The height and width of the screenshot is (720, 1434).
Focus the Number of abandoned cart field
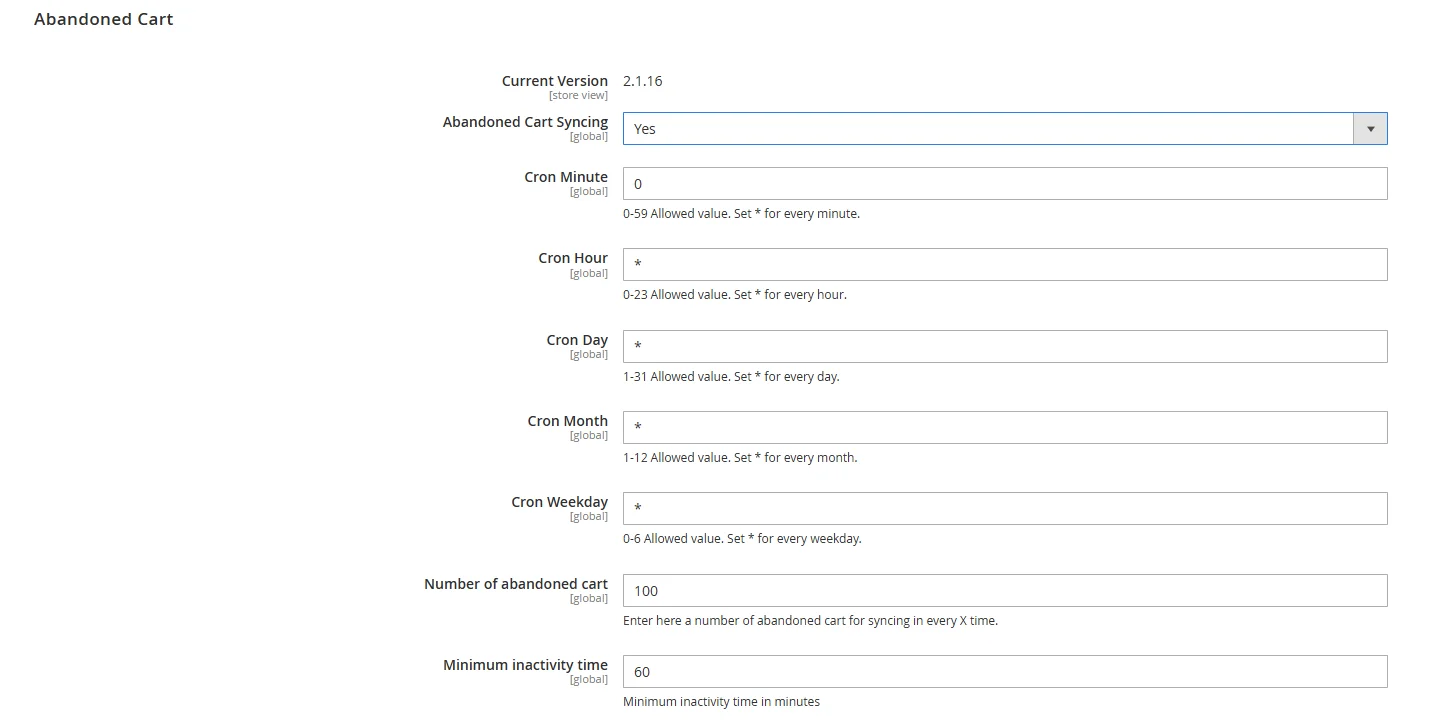(x=1004, y=591)
